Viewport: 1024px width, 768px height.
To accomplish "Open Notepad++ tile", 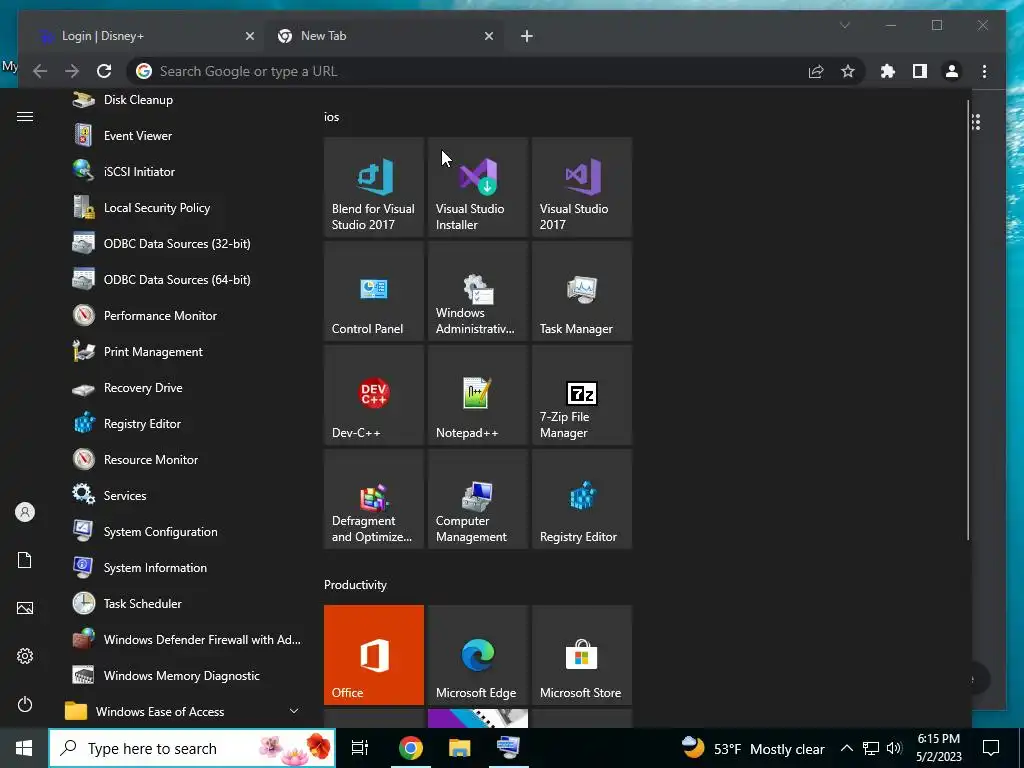I will click(x=477, y=395).
